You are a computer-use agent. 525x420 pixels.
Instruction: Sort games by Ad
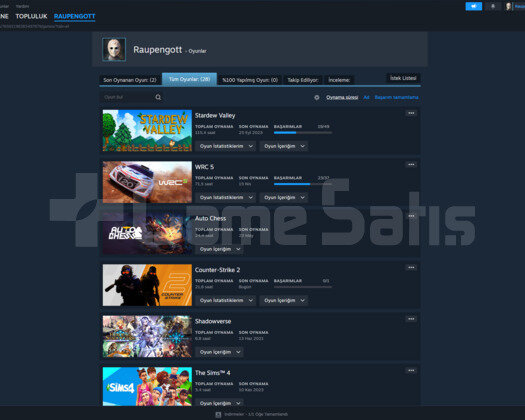[x=366, y=97]
